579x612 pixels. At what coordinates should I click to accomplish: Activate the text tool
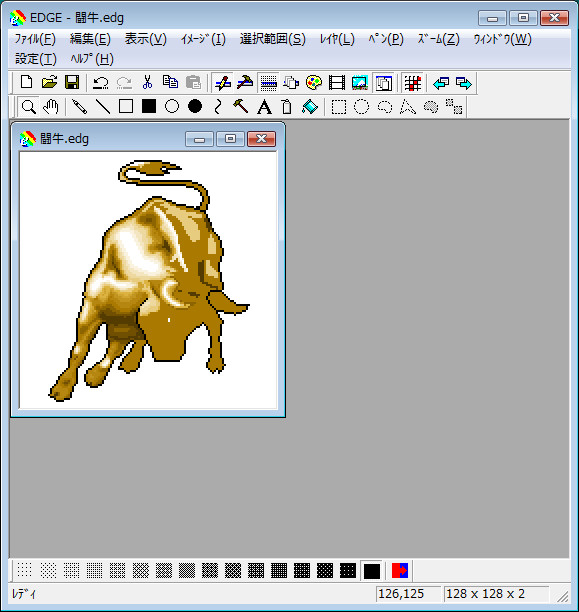point(264,107)
